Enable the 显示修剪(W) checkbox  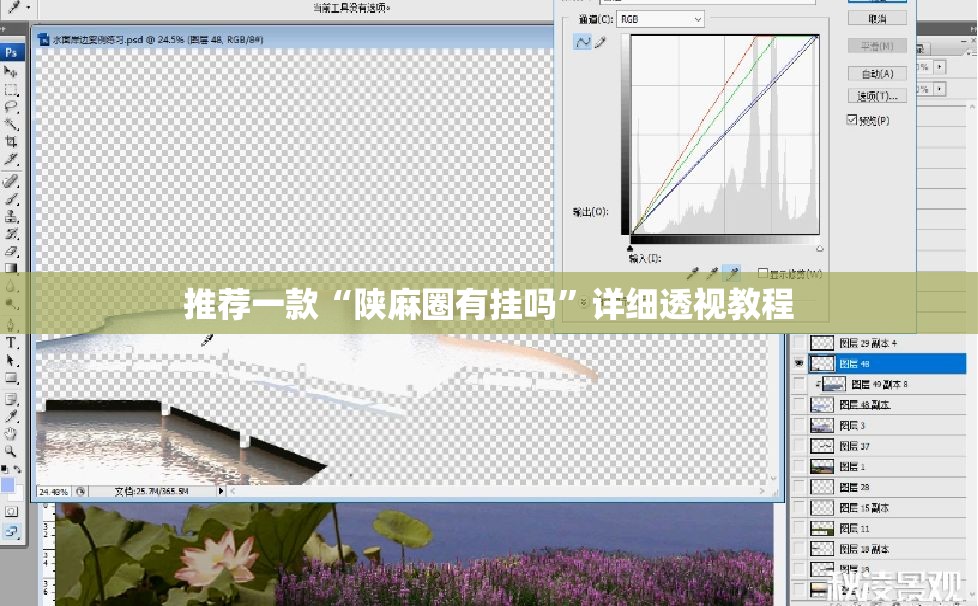coord(762,273)
